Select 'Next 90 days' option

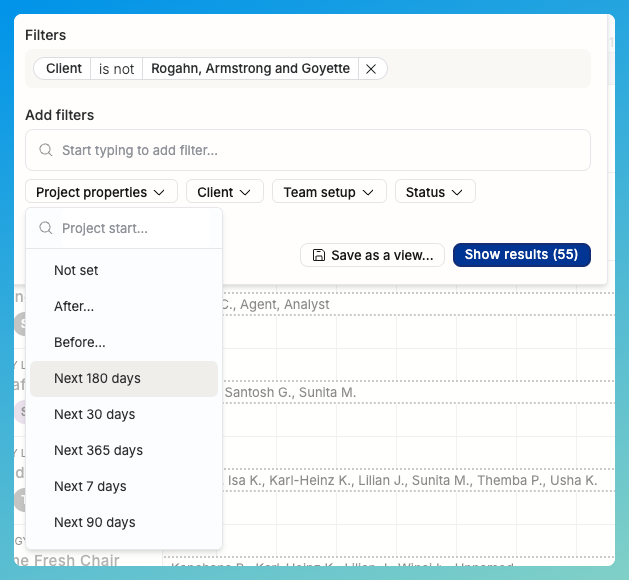point(94,522)
